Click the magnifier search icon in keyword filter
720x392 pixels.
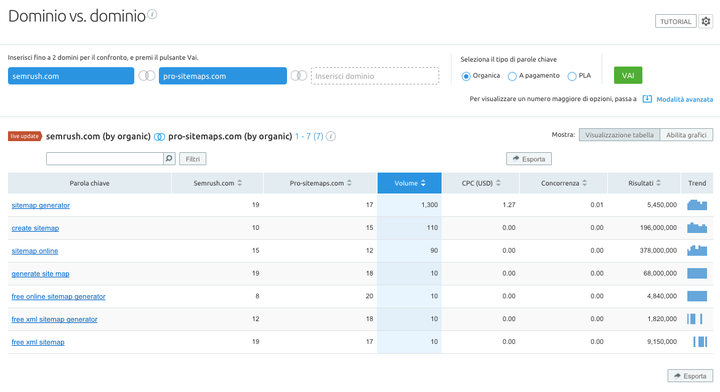(x=169, y=158)
